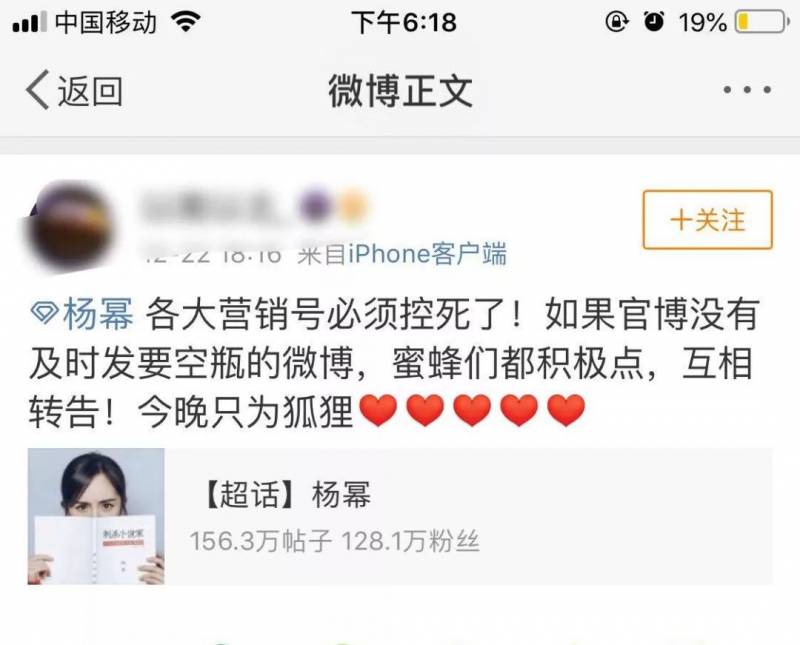Tap the back chevron arrow

[x=38, y=90]
